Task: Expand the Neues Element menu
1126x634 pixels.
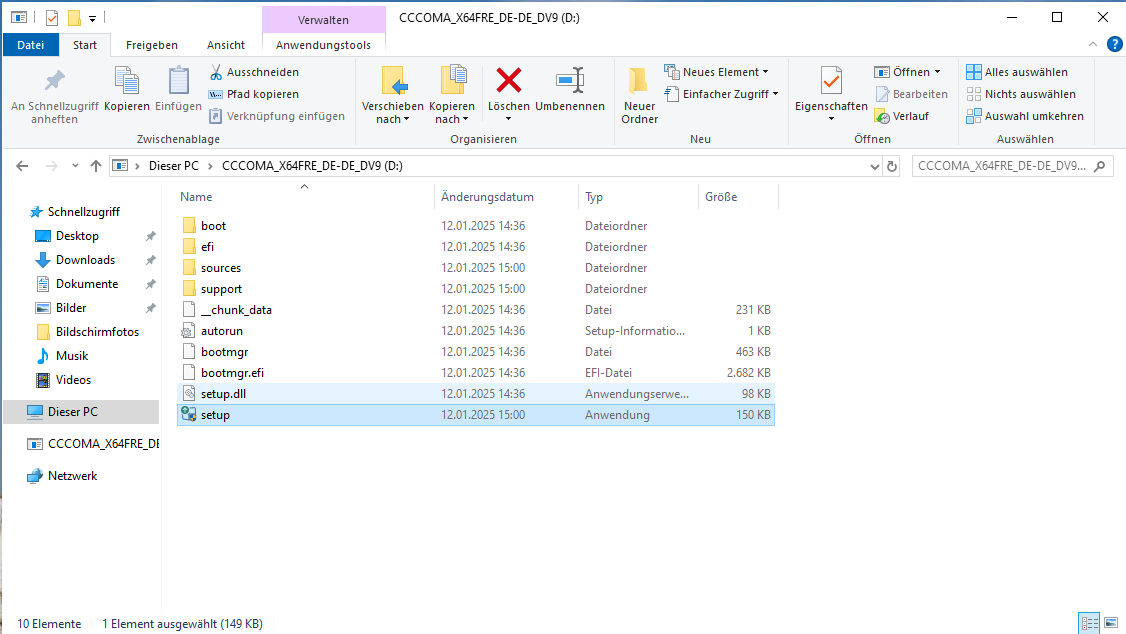Action: pyautogui.click(x=766, y=72)
